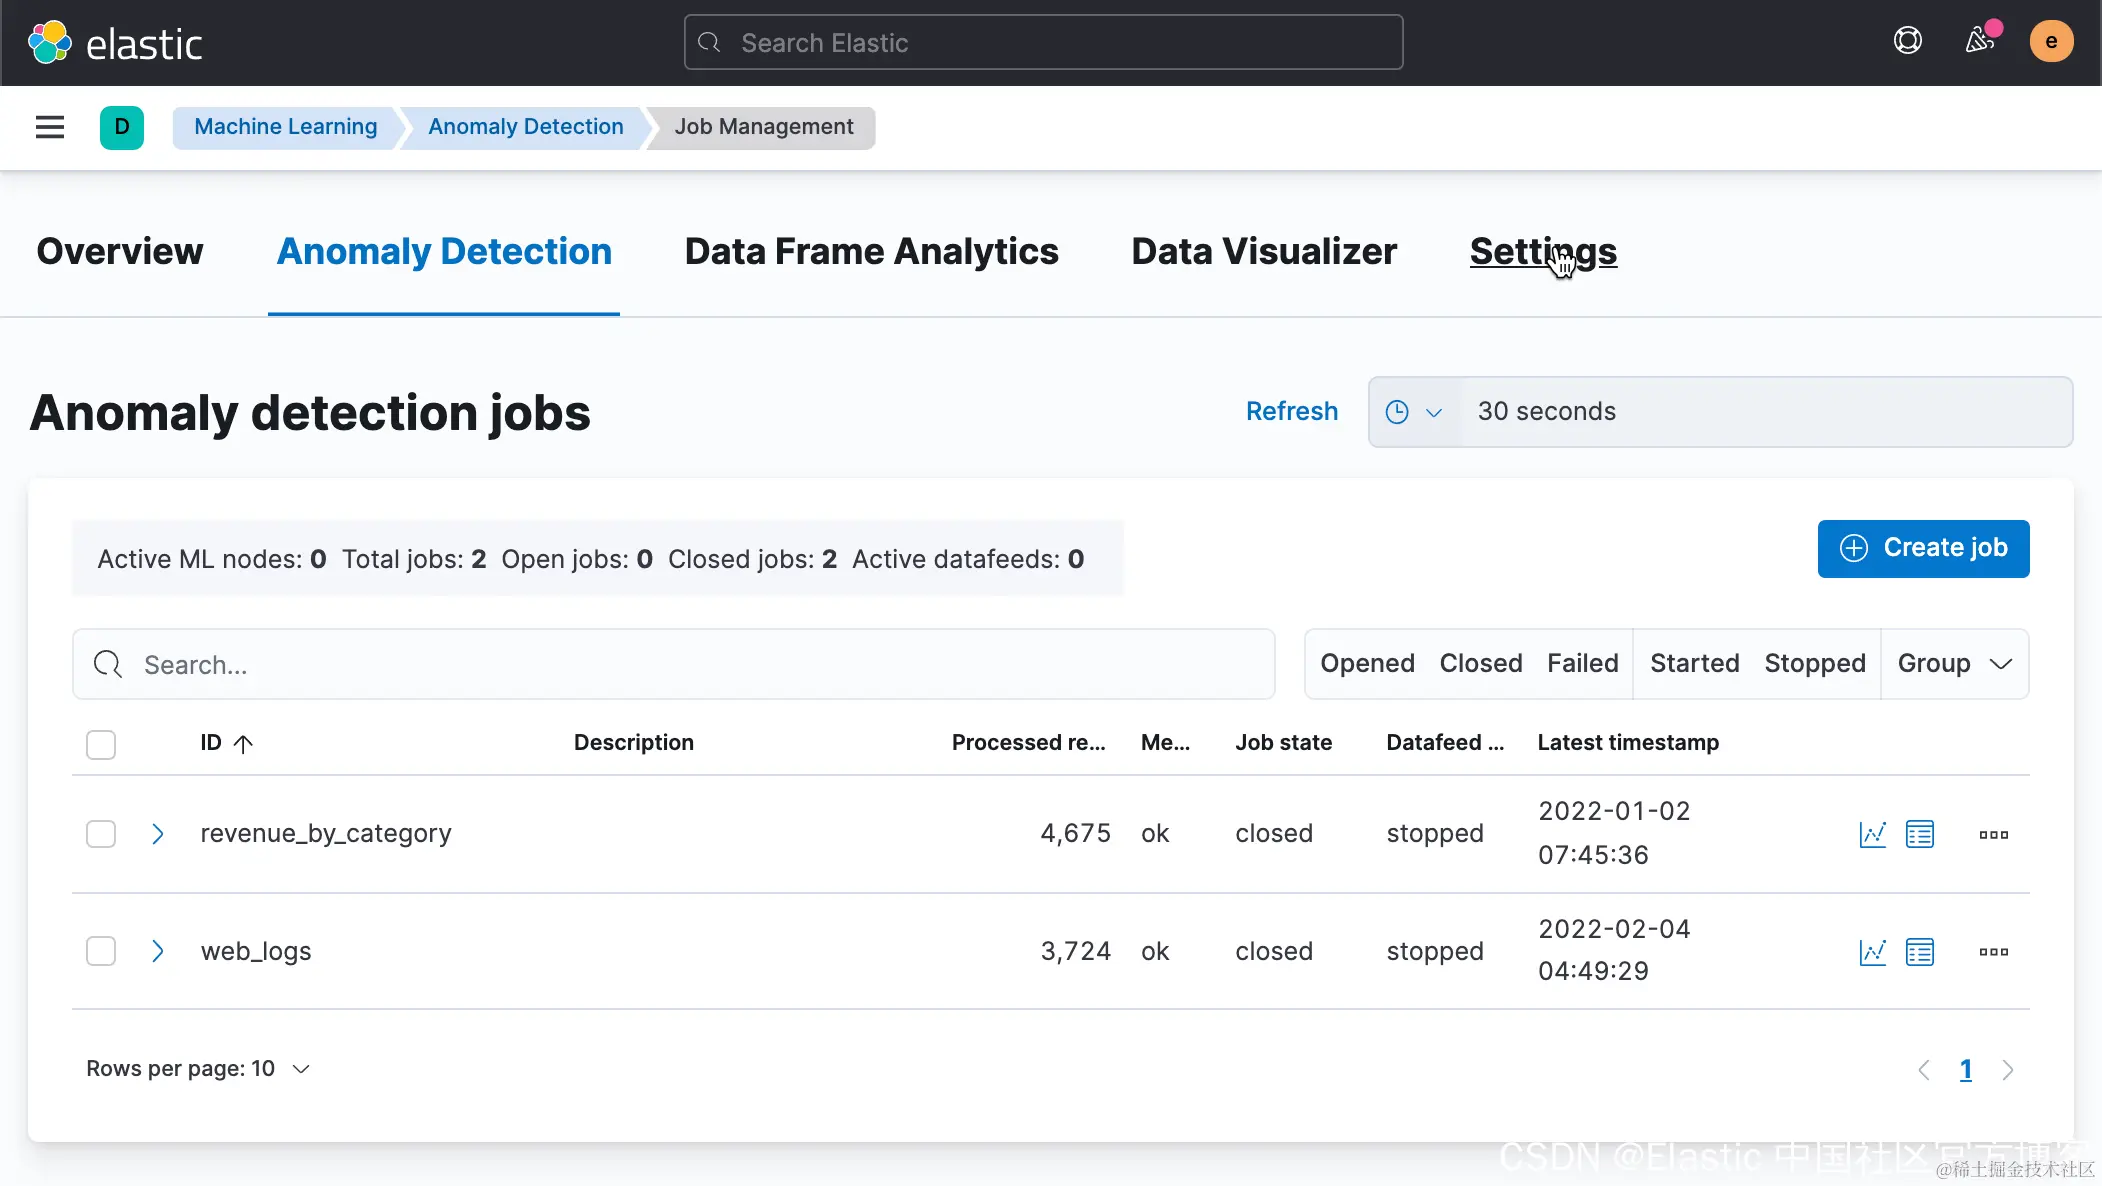Click the green D space avatar

(x=122, y=127)
